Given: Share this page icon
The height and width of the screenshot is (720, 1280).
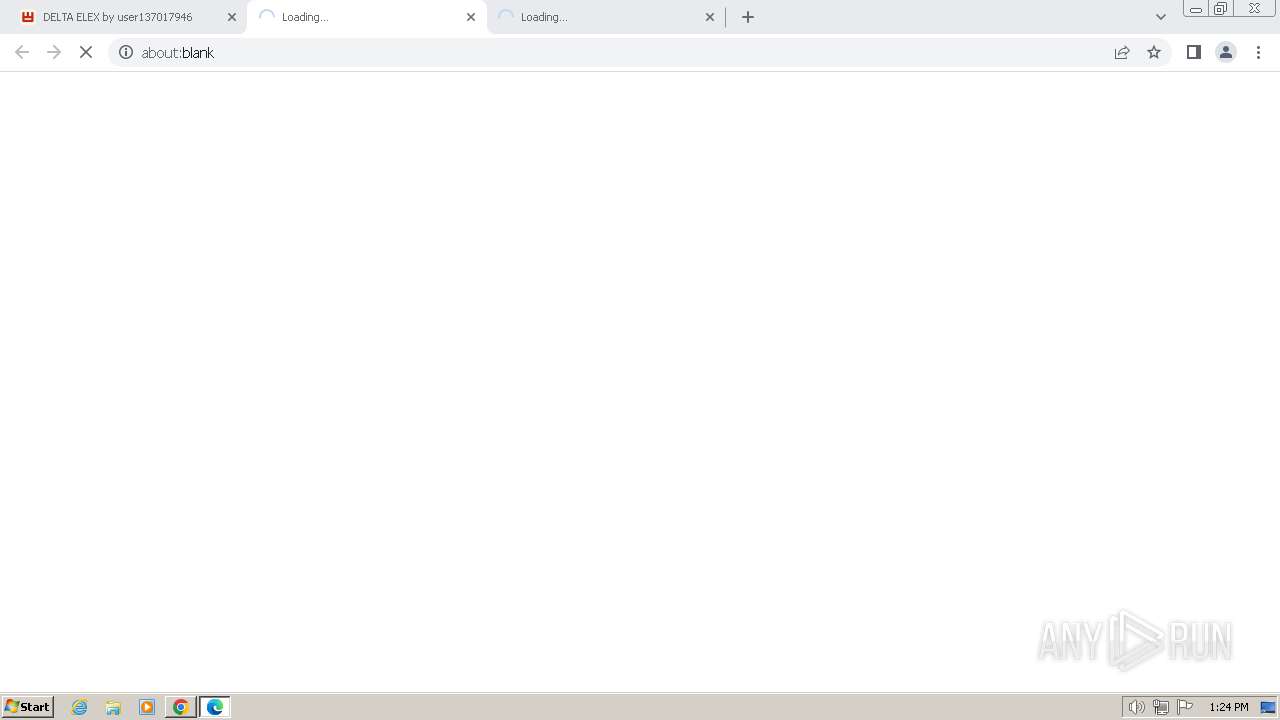Looking at the screenshot, I should [1122, 52].
